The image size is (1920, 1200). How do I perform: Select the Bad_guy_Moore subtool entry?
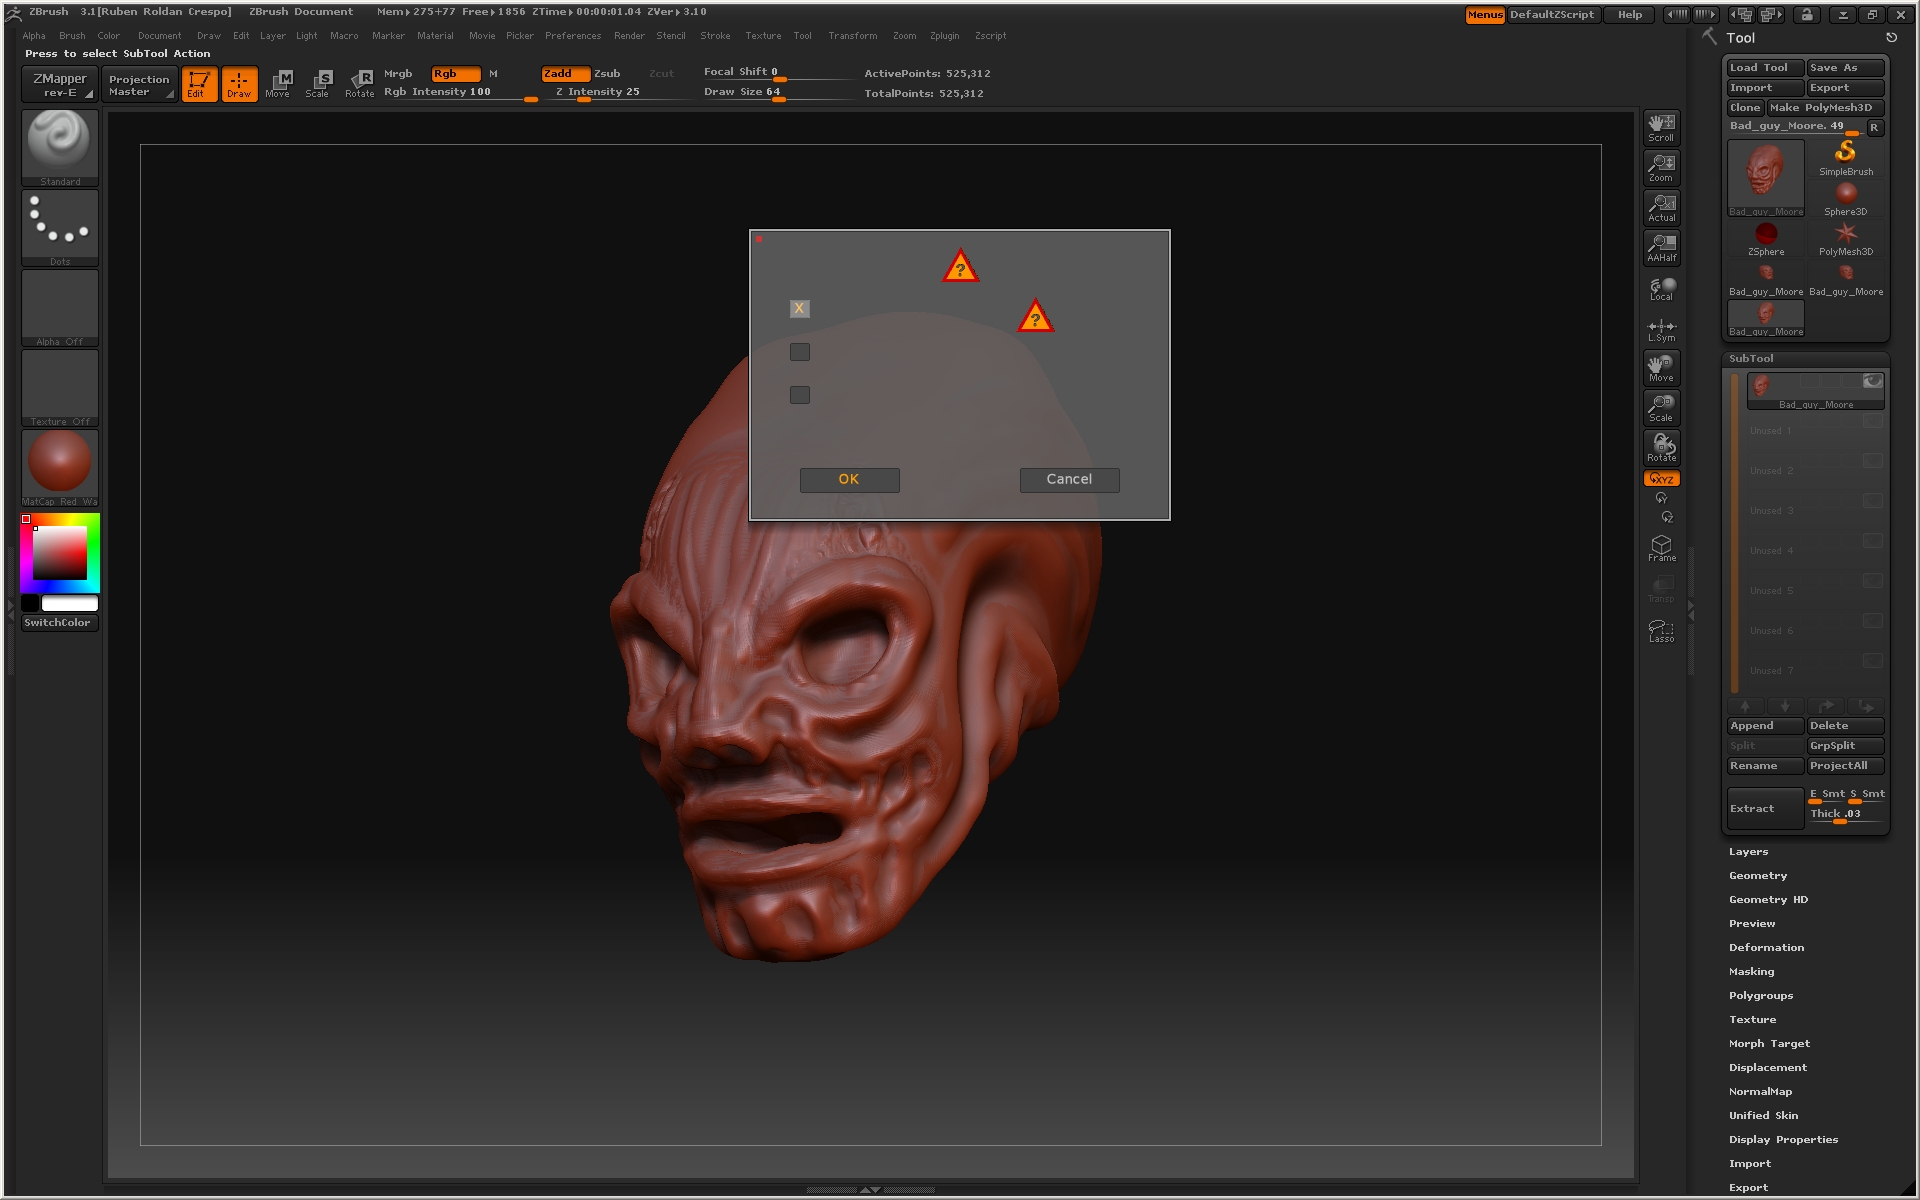click(1815, 391)
